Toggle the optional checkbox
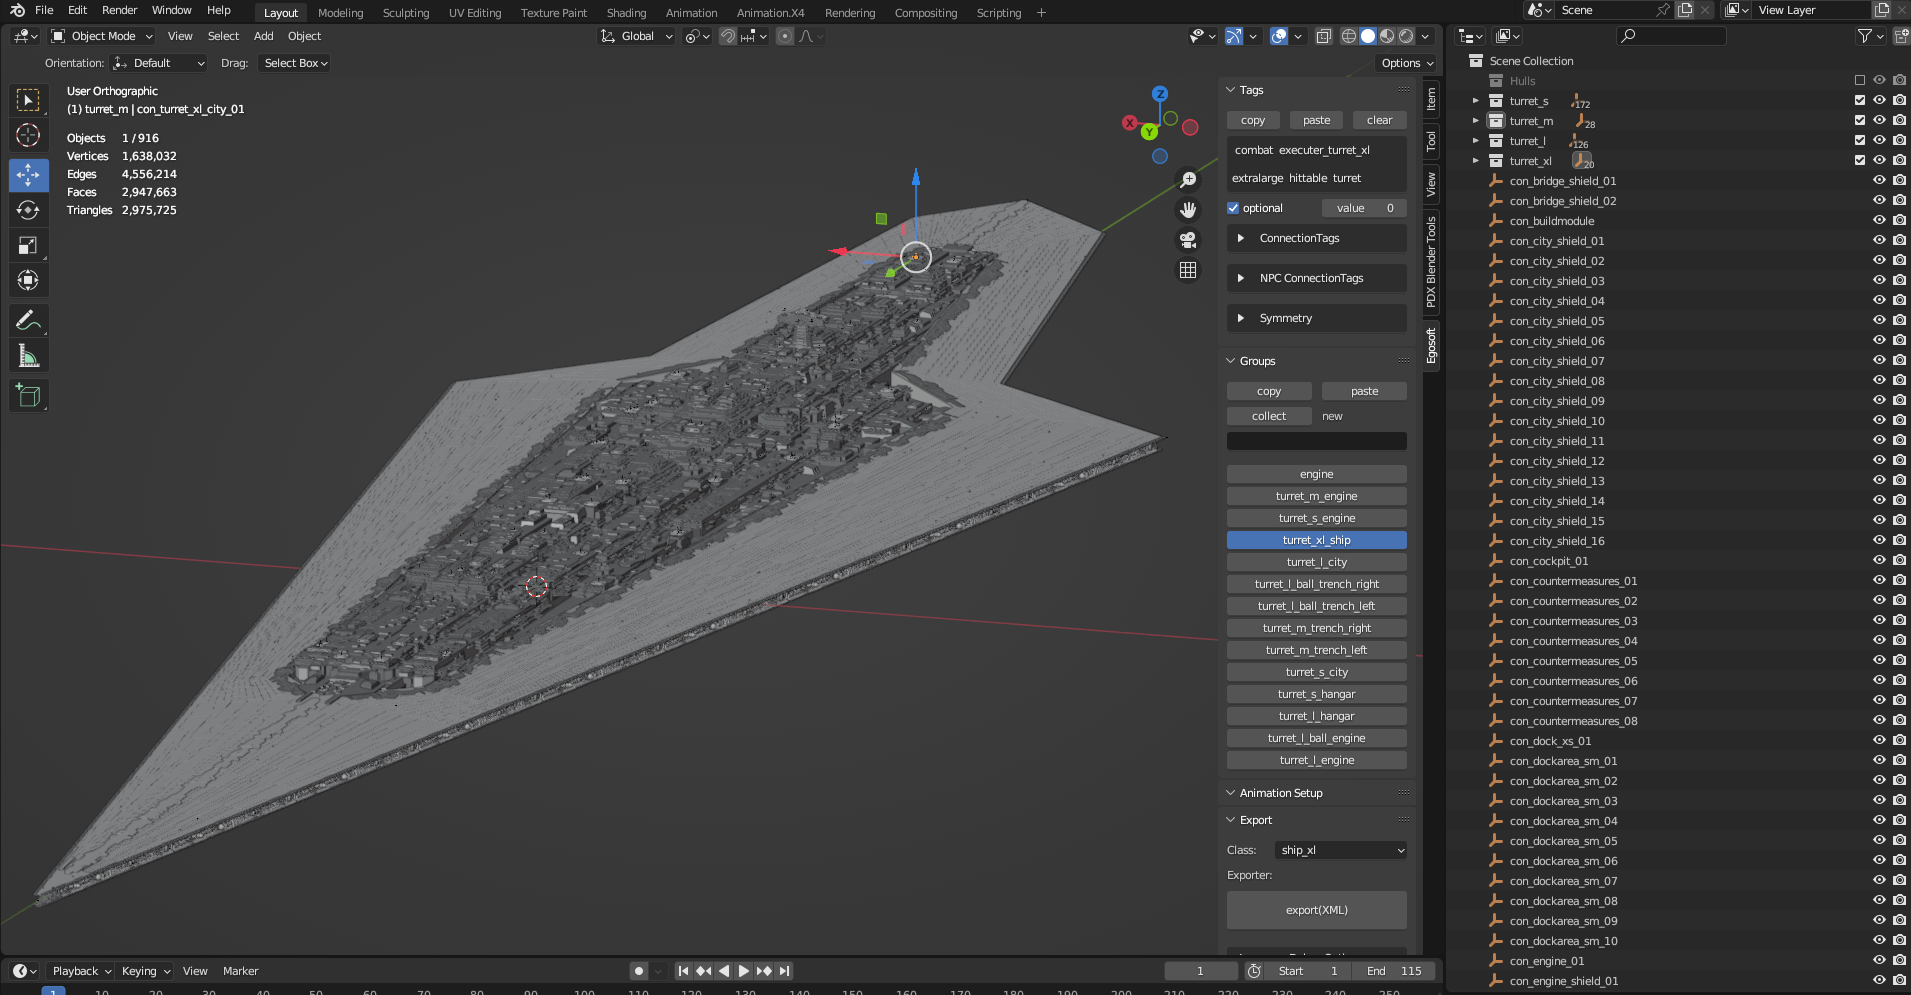Image resolution: width=1911 pixels, height=995 pixels. pyautogui.click(x=1233, y=208)
